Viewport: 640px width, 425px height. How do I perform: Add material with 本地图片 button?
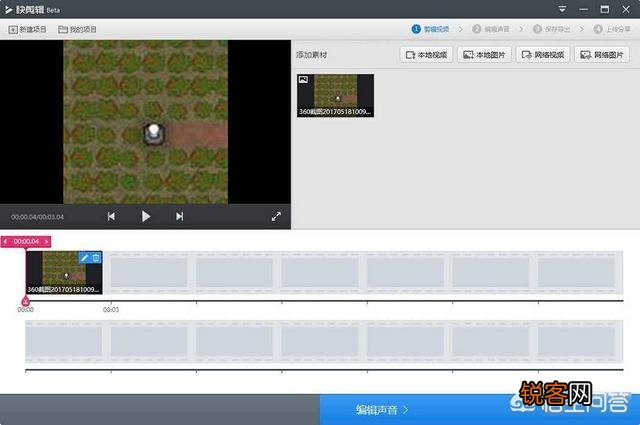click(x=484, y=55)
